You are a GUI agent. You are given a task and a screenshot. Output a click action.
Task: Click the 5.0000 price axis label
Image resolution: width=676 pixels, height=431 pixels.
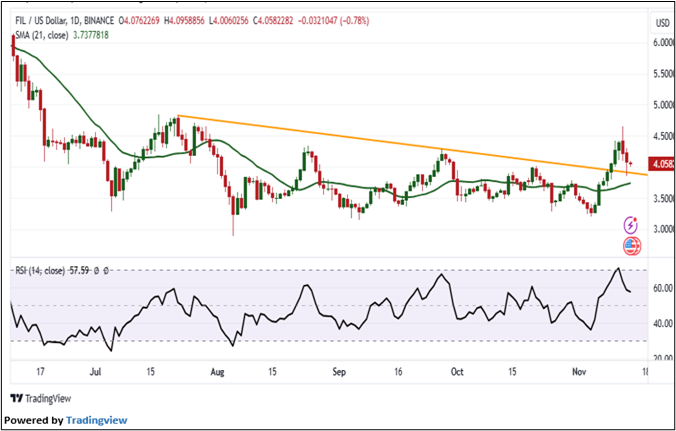click(x=664, y=105)
